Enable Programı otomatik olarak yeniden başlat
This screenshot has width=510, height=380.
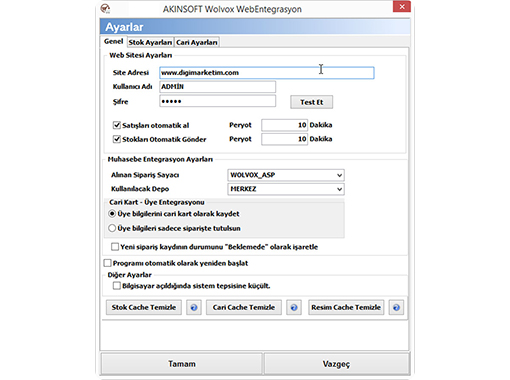tap(107, 263)
